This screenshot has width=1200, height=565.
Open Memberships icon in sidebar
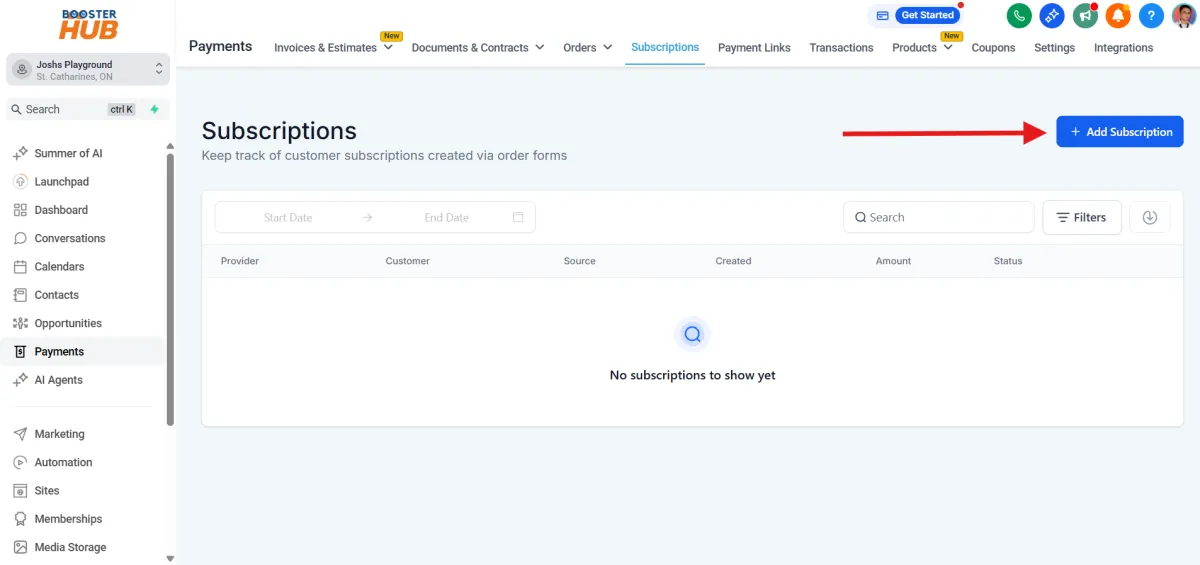[x=20, y=519]
